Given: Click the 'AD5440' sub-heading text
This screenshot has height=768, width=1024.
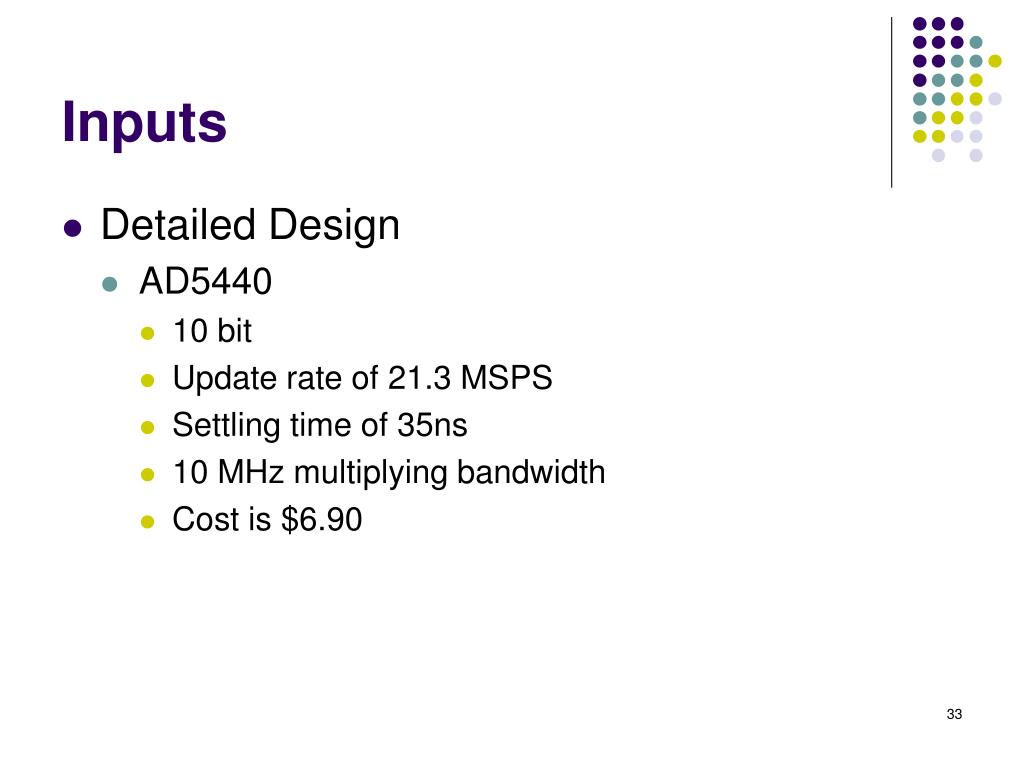Looking at the screenshot, I should pos(206,281).
